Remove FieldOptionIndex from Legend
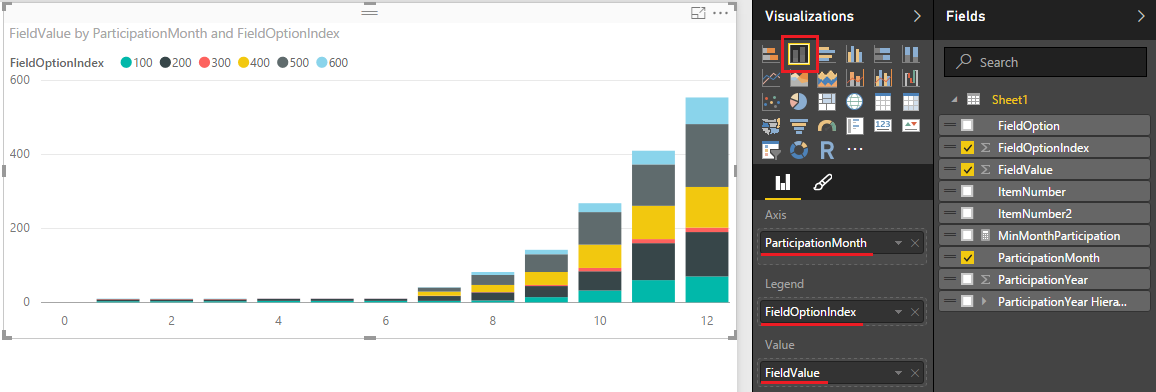1156x392 pixels. (x=915, y=312)
